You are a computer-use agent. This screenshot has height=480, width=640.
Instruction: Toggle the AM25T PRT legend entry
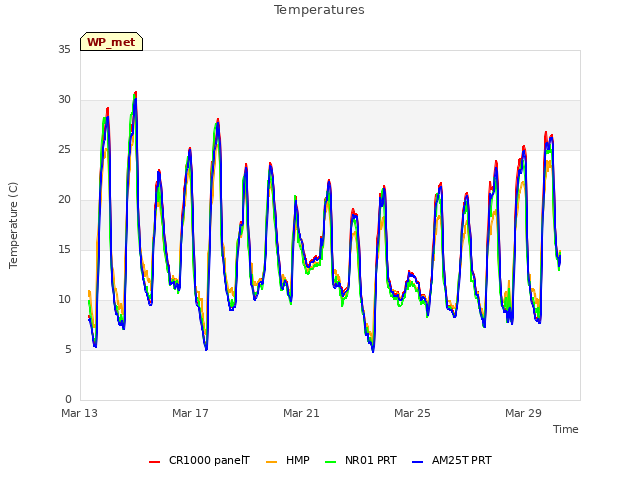click(452, 460)
